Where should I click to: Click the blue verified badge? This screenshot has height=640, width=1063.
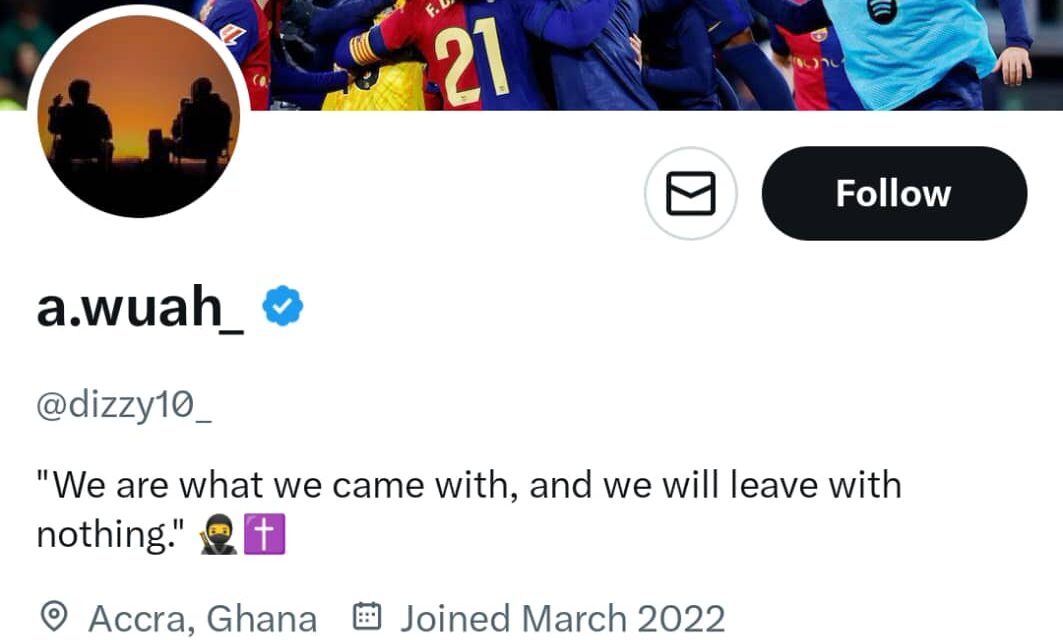click(283, 308)
